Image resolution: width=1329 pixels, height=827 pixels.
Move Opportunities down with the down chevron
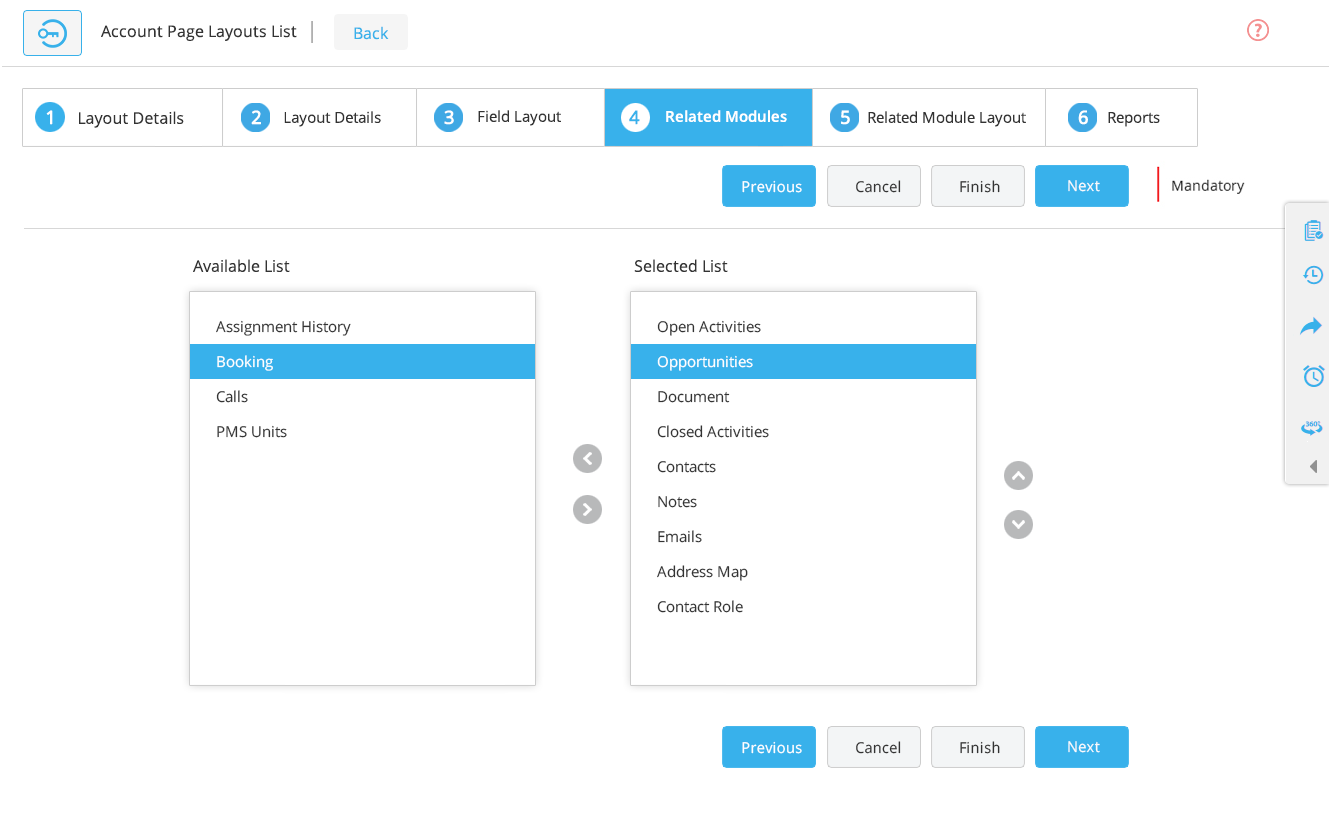click(1018, 524)
